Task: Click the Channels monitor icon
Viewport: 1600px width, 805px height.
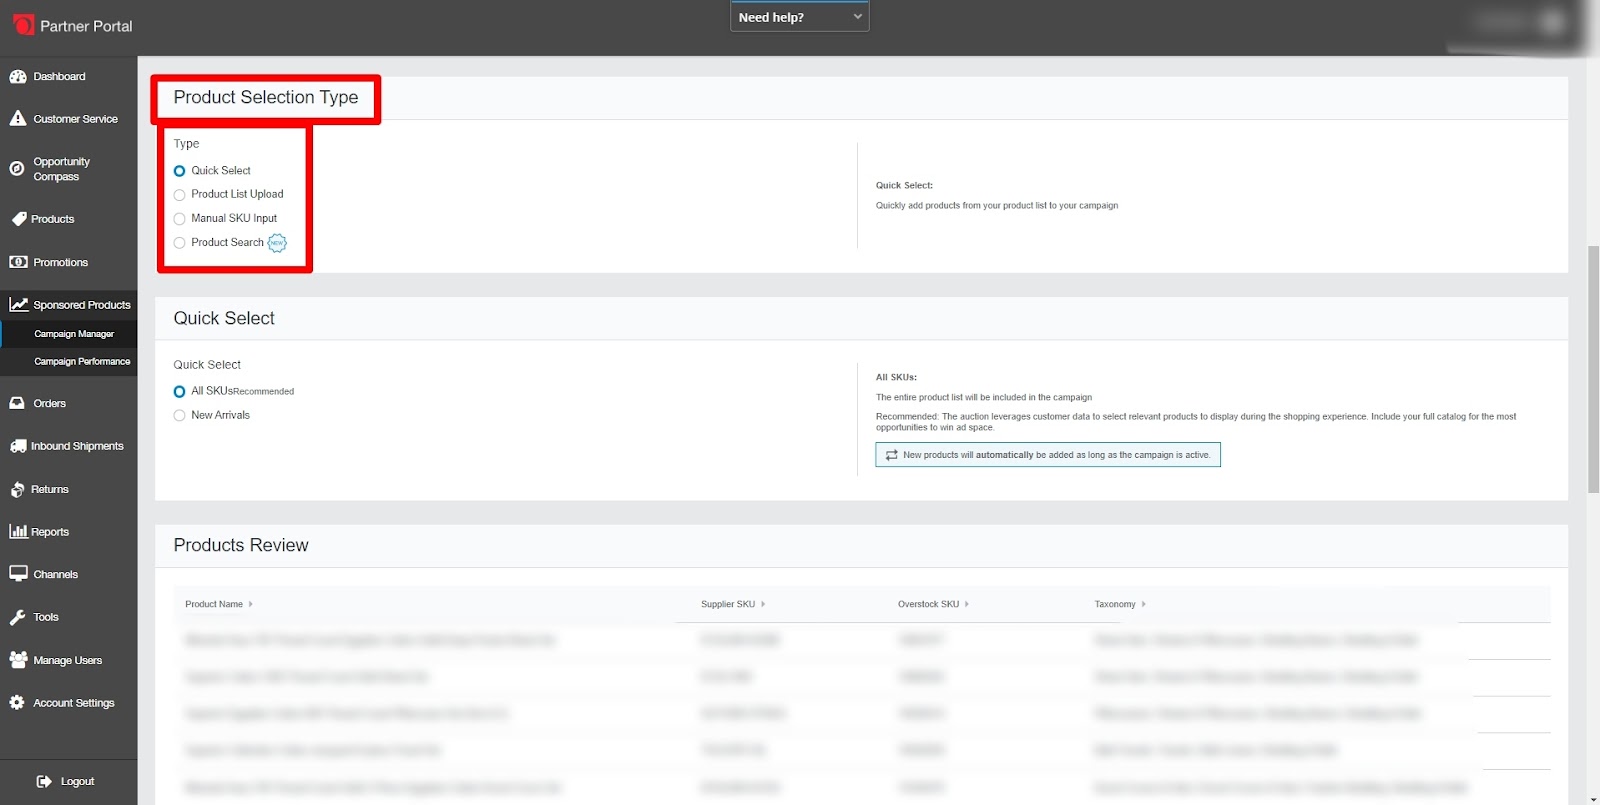Action: [x=18, y=574]
